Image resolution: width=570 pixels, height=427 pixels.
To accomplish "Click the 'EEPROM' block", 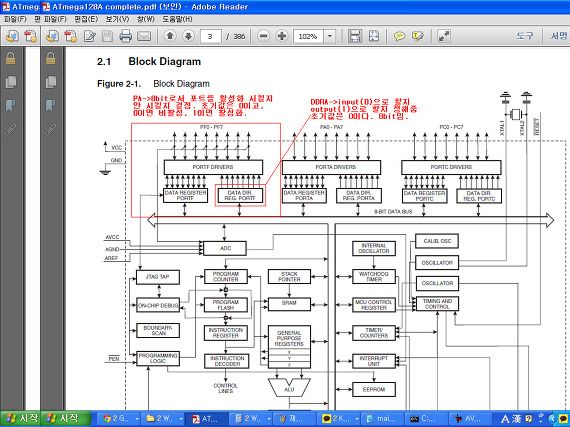I will click(x=374, y=389).
